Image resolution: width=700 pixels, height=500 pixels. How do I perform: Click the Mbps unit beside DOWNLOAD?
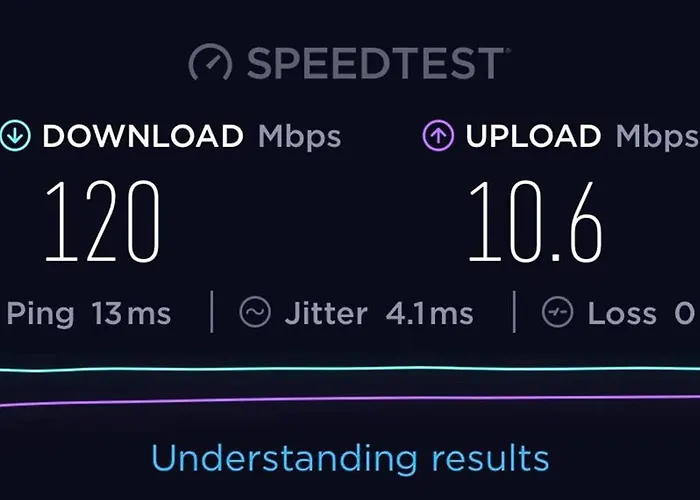(x=300, y=137)
